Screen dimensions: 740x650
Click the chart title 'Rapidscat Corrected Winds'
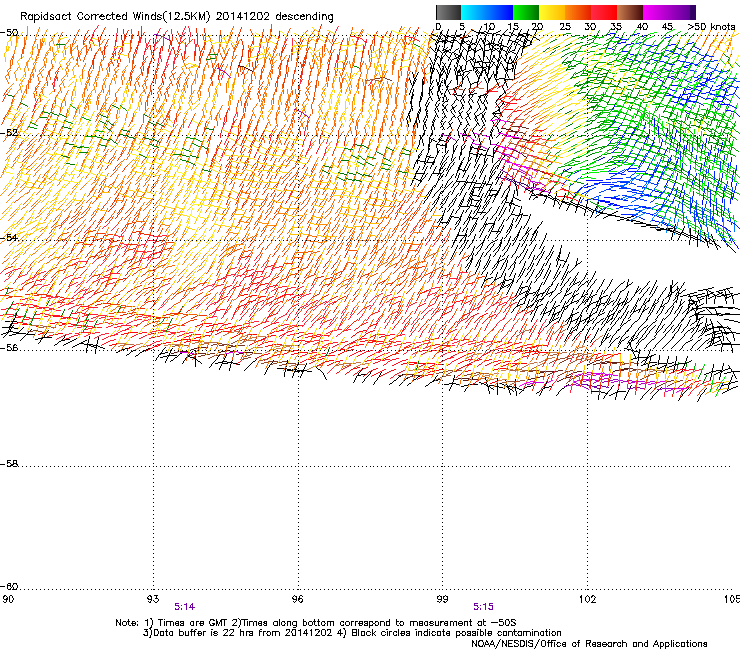(91, 17)
